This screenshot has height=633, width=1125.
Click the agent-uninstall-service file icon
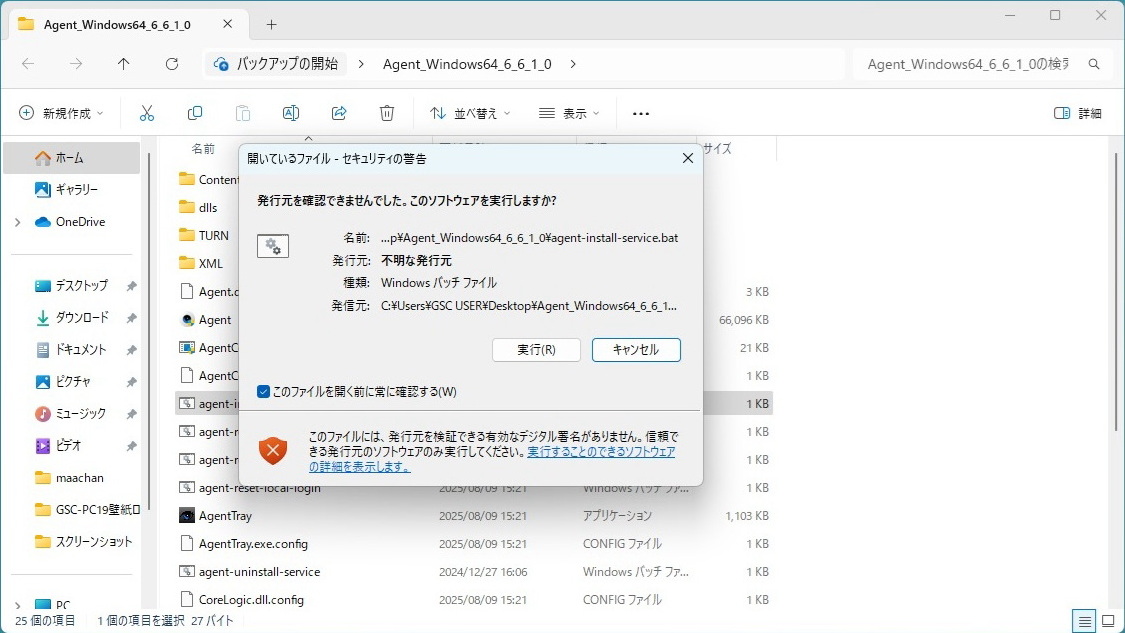click(187, 571)
